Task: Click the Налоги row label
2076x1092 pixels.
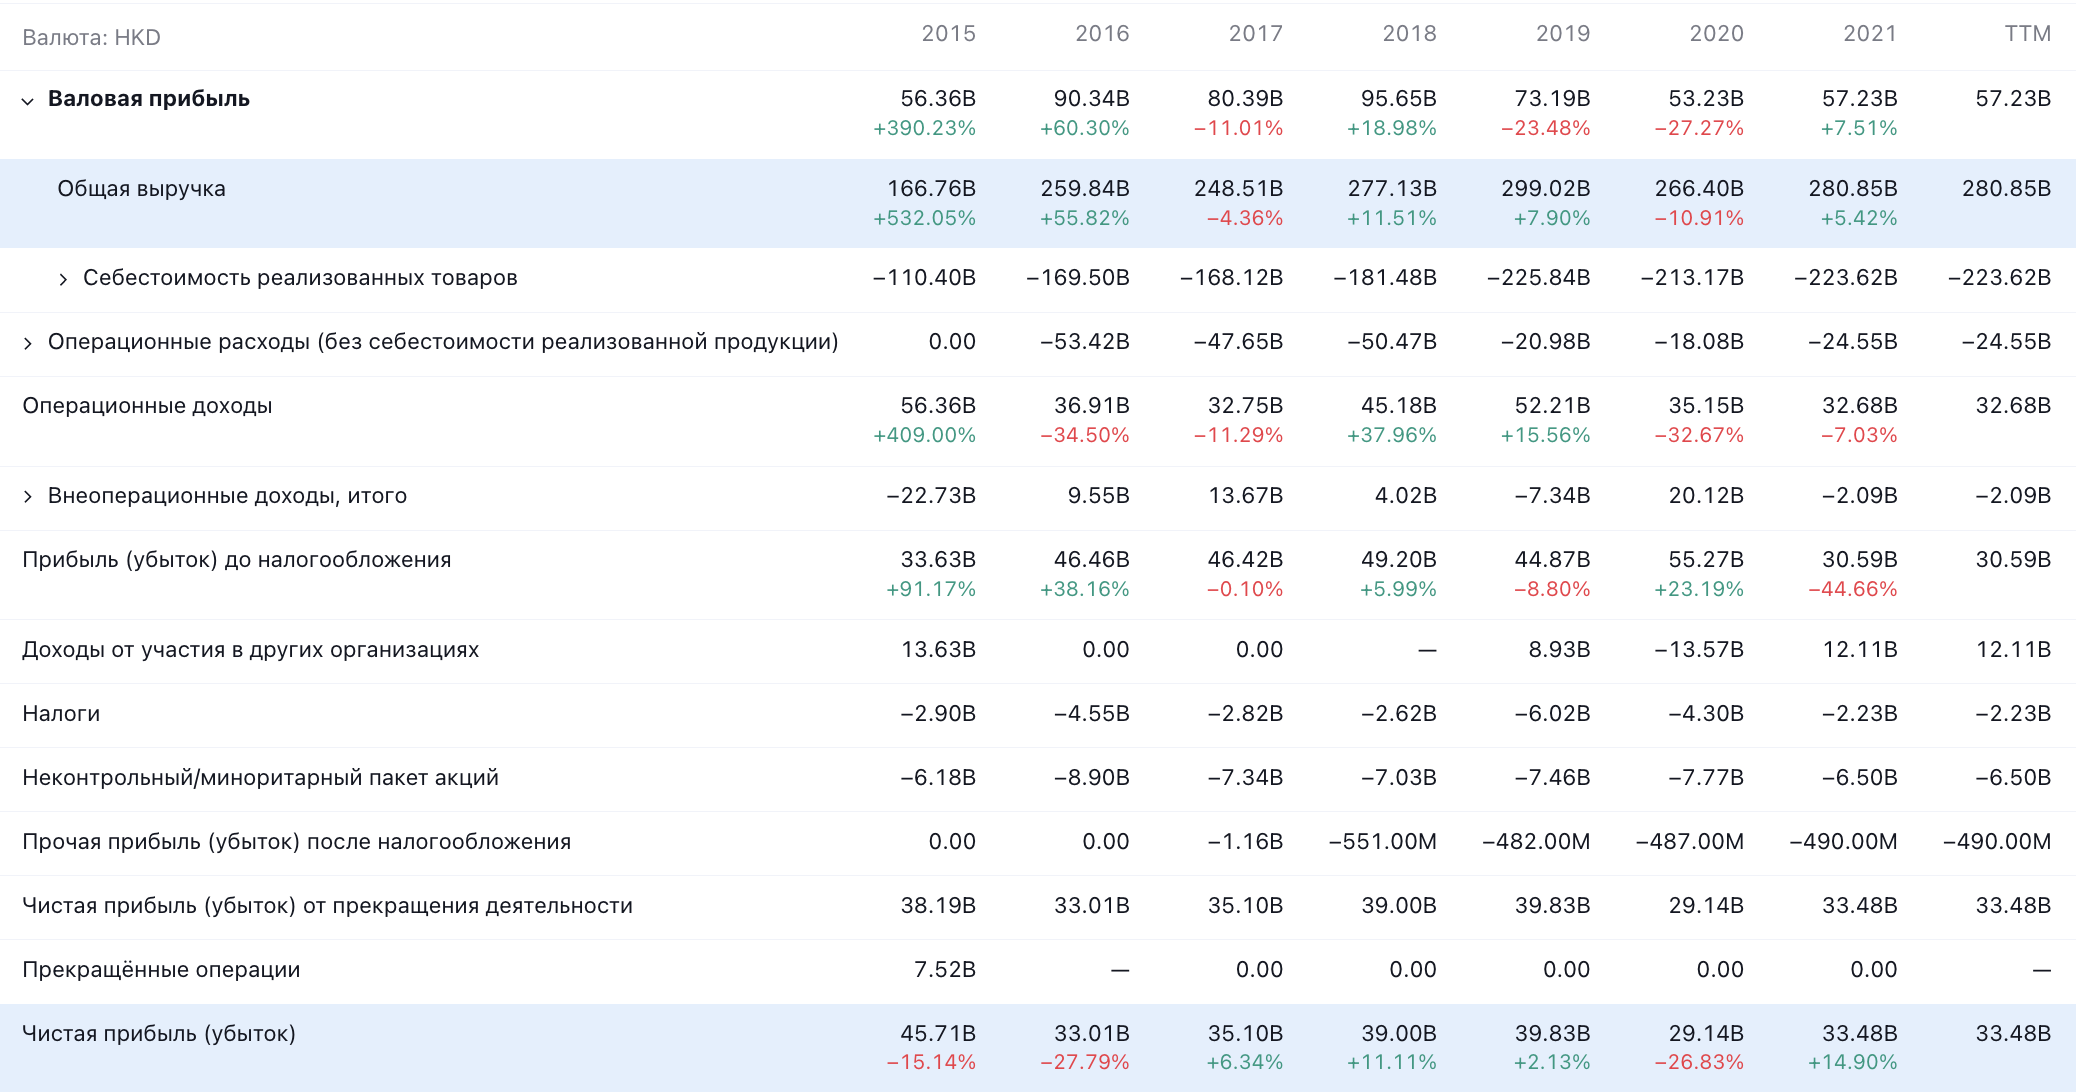Action: pyautogui.click(x=61, y=714)
